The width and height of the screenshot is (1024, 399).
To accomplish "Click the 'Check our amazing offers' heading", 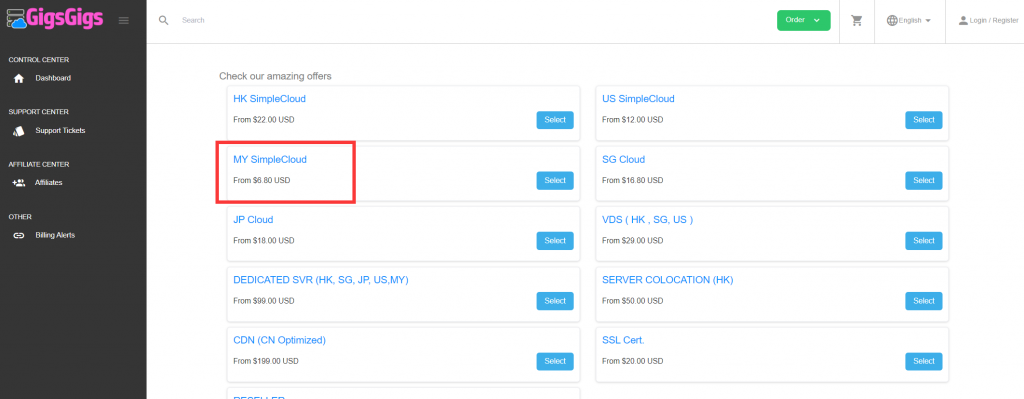I will (275, 76).
